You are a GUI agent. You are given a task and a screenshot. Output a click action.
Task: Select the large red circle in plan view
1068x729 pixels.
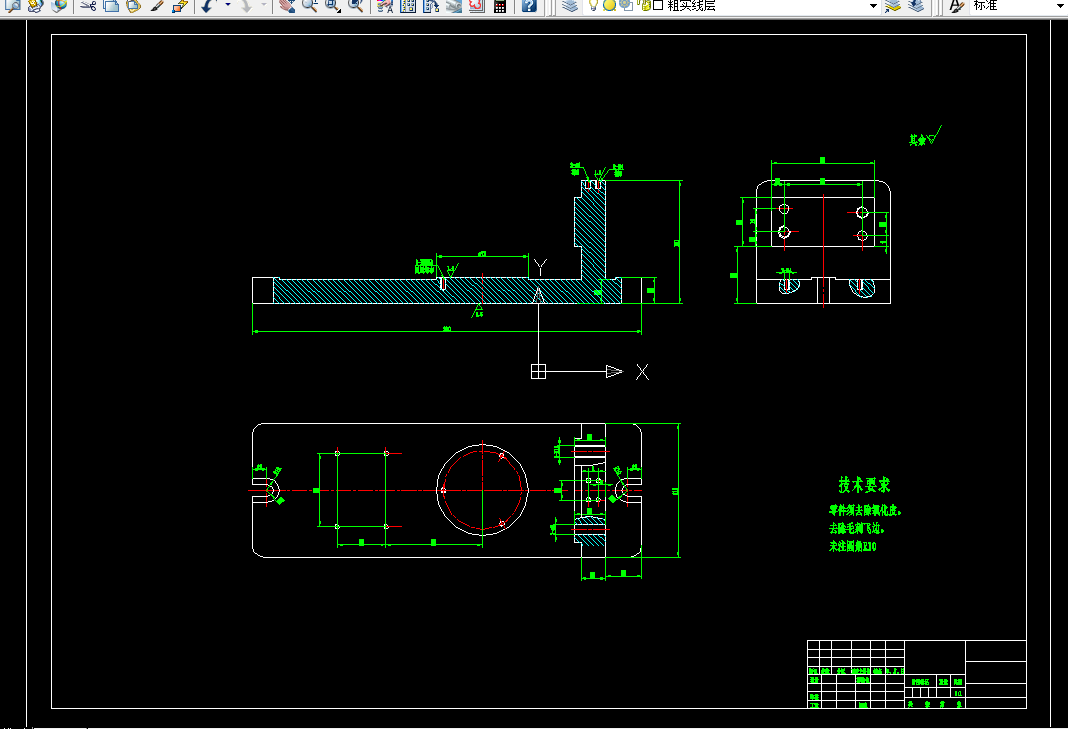[x=483, y=490]
